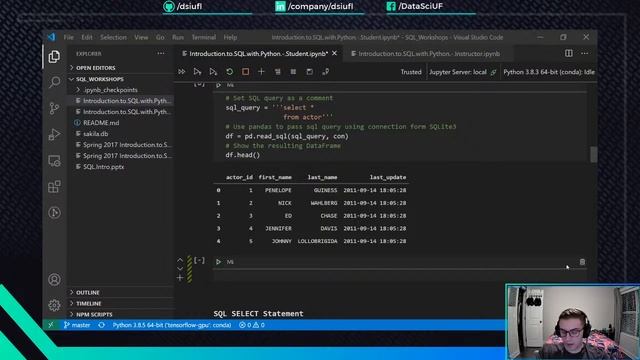The image size is (640, 360).
Task: Expand the Outline section
Action: click(x=87, y=293)
